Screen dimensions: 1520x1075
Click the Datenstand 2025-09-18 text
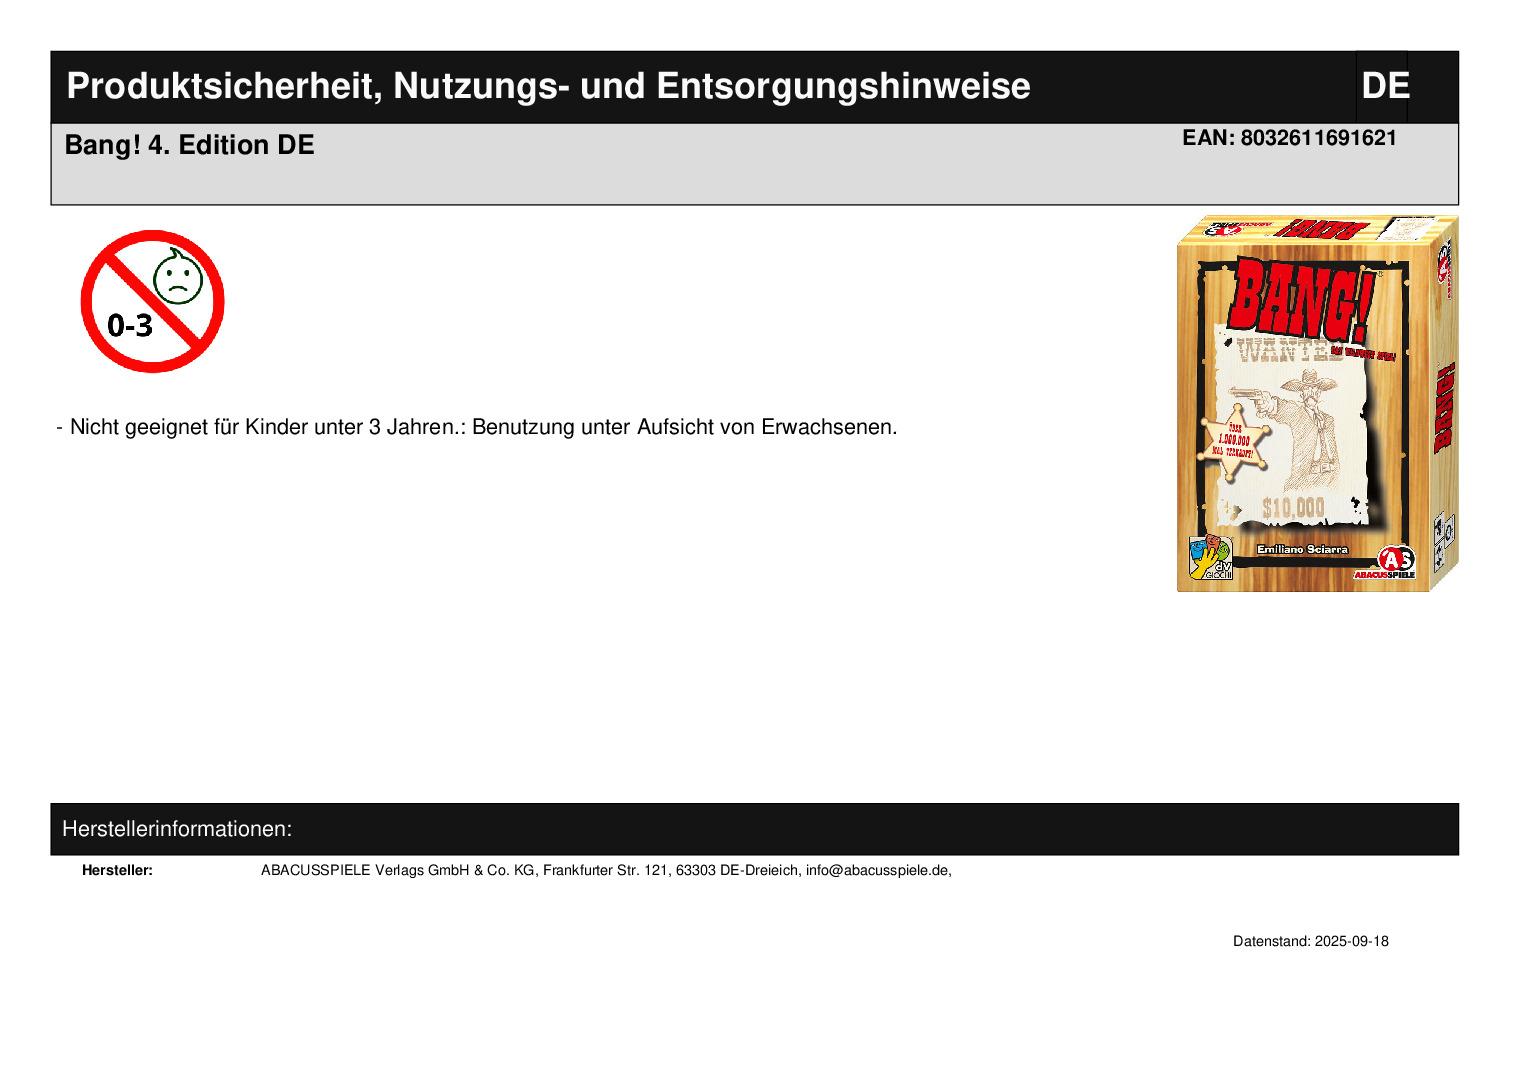[x=1310, y=941]
